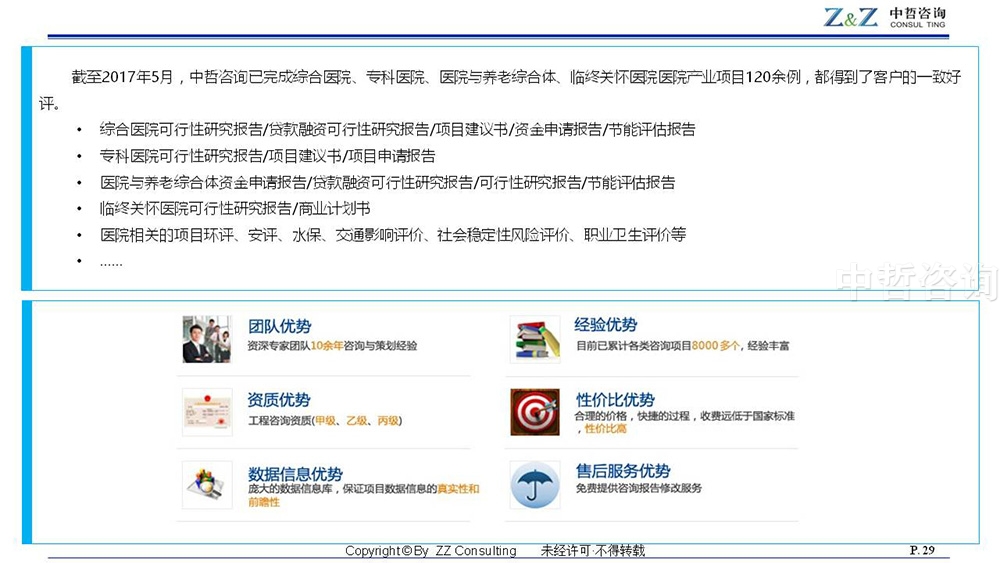Click the Copyright ZZ Consulting footer text
Image resolution: width=1000 pixels, height=563 pixels.
click(x=431, y=551)
